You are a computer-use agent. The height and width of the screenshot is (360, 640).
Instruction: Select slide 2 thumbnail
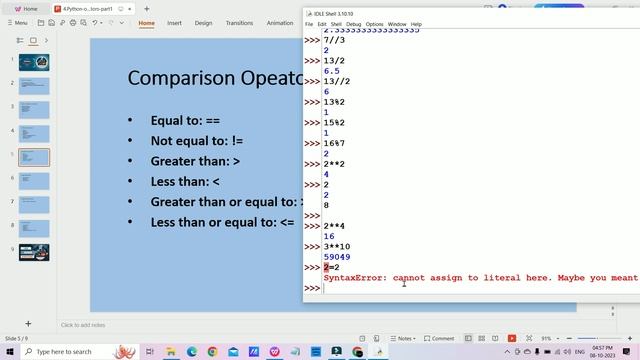click(x=34, y=86)
